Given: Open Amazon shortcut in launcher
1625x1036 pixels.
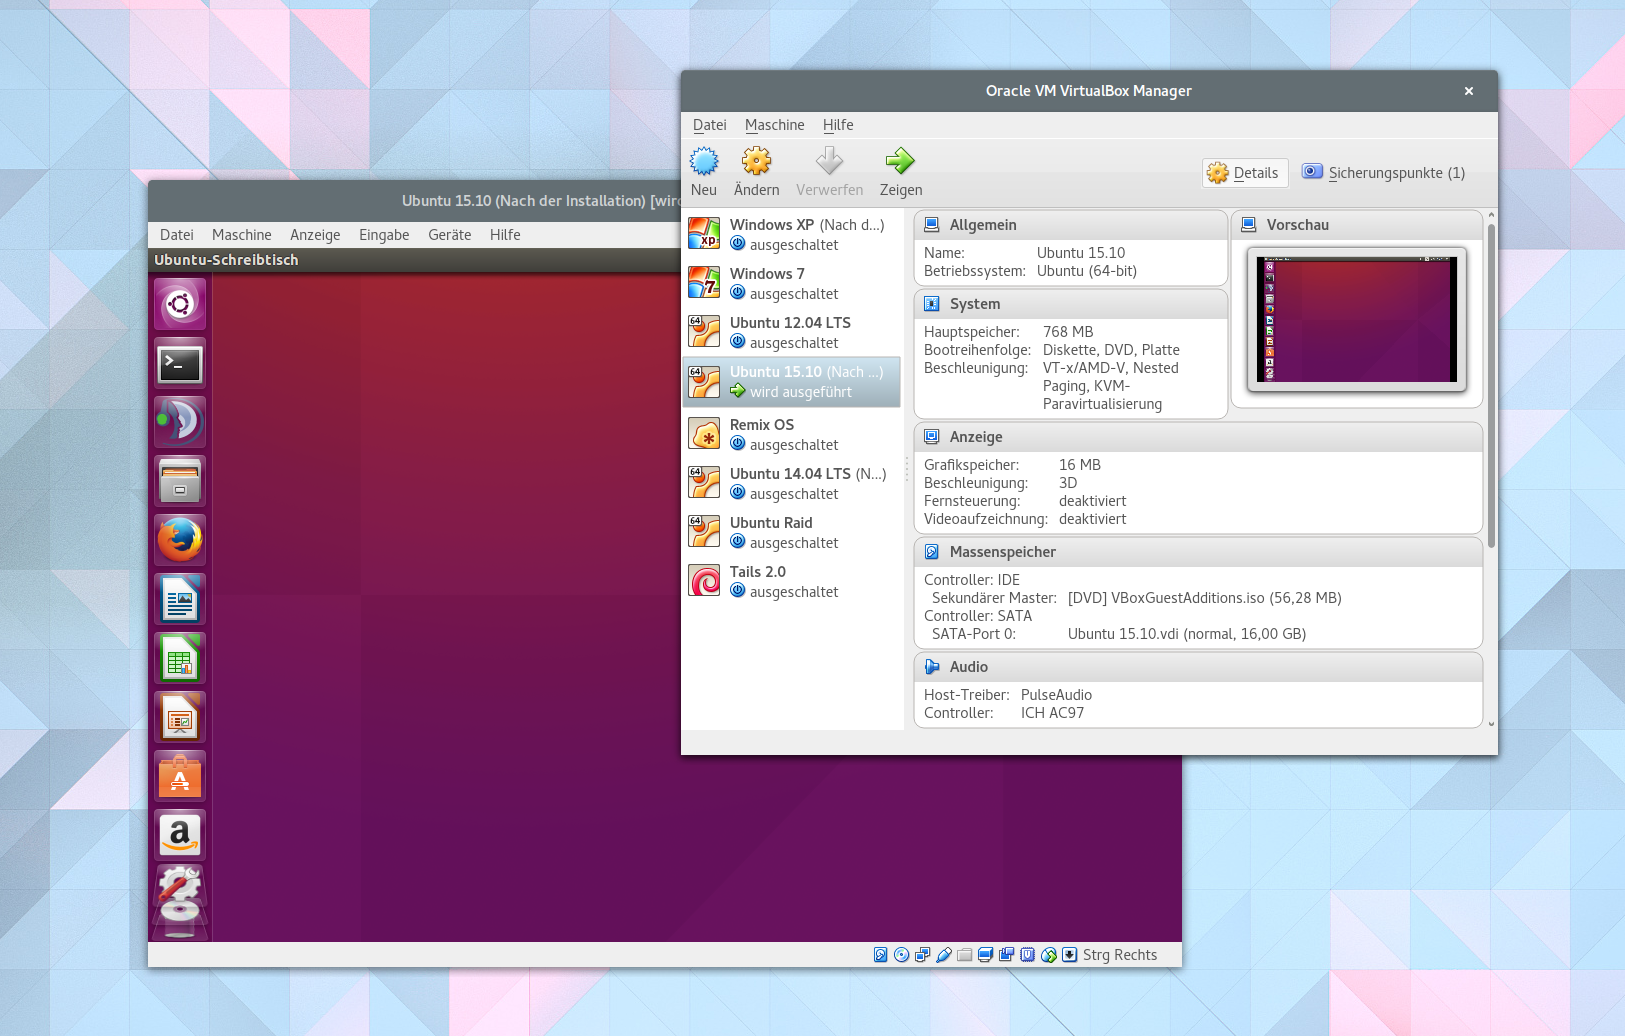Looking at the screenshot, I should tap(180, 835).
